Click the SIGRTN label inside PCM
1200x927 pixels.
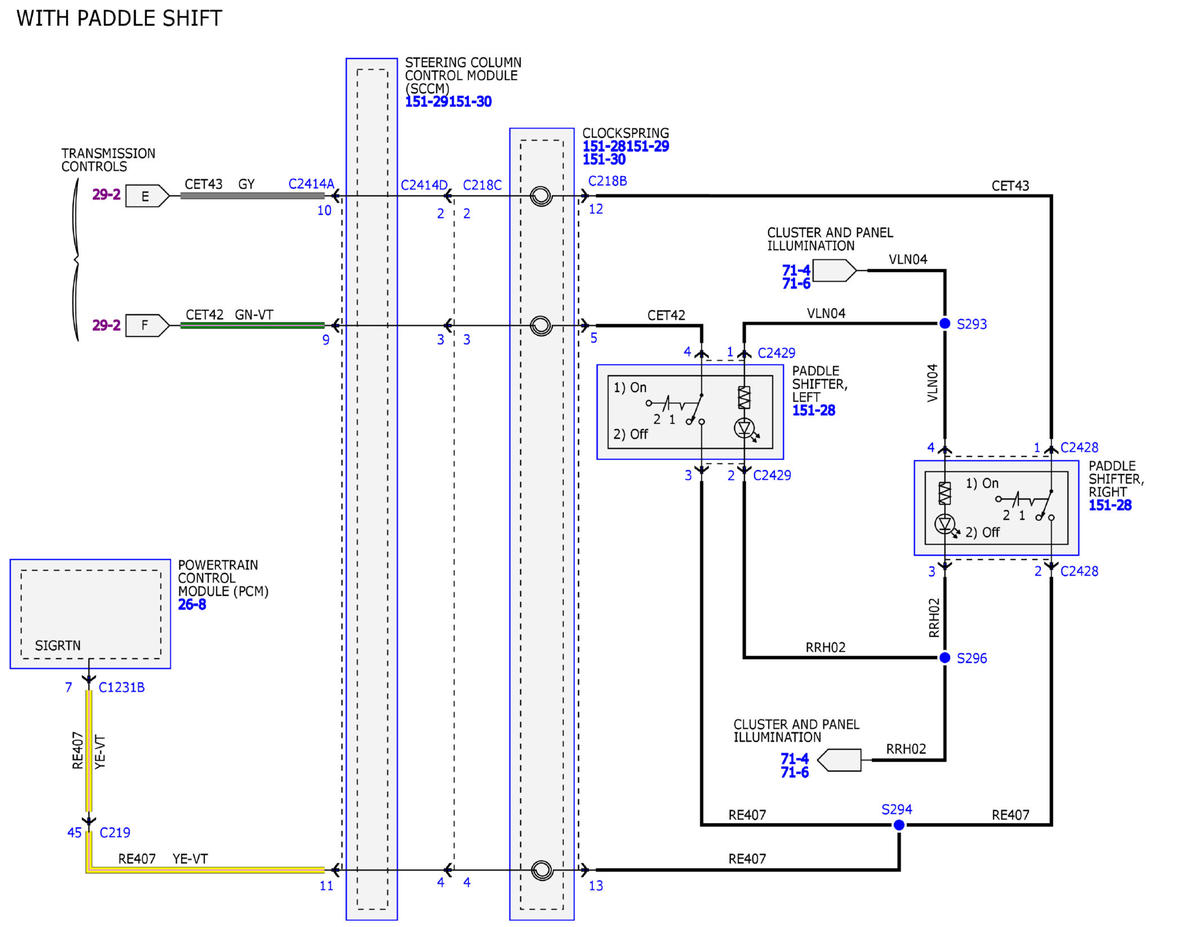click(x=56, y=646)
